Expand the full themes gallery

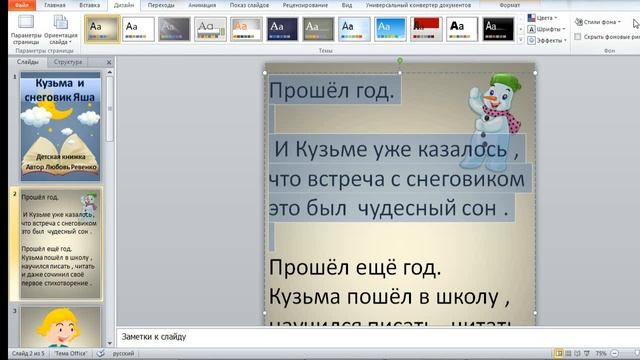[520, 40]
